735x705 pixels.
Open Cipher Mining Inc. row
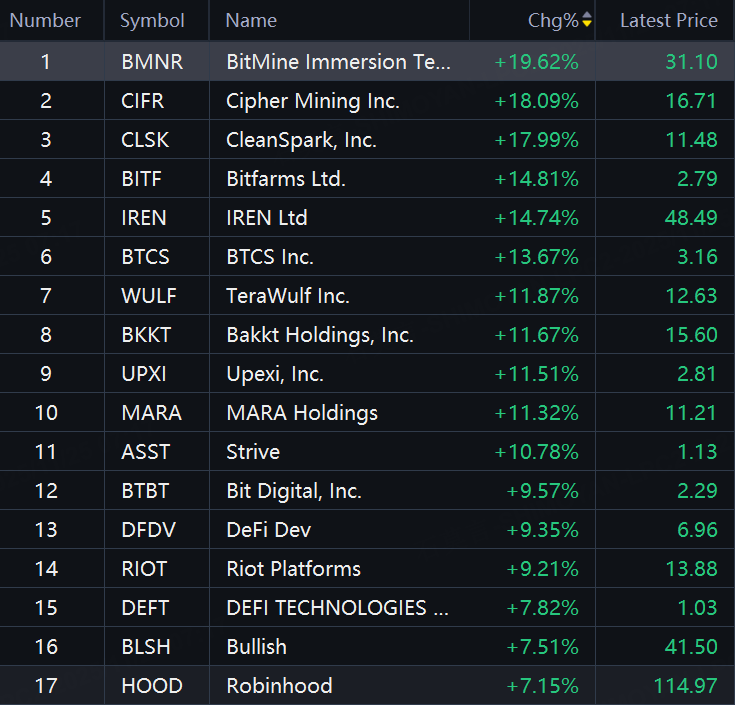[x=312, y=101]
